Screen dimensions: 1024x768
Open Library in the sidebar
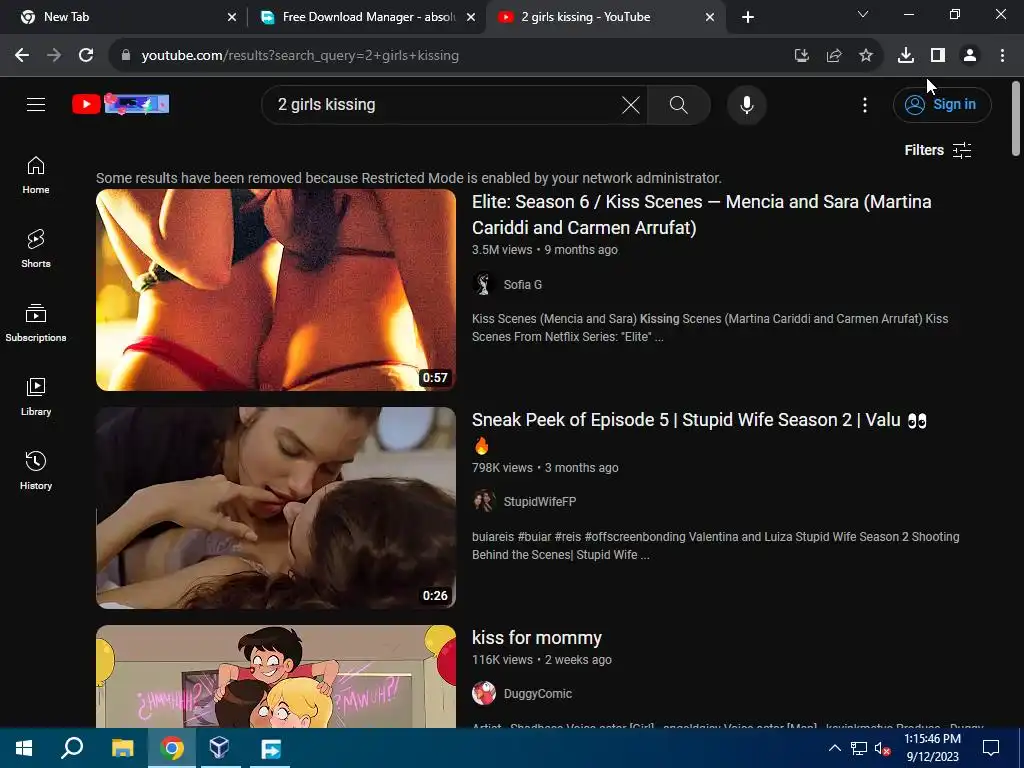36,396
